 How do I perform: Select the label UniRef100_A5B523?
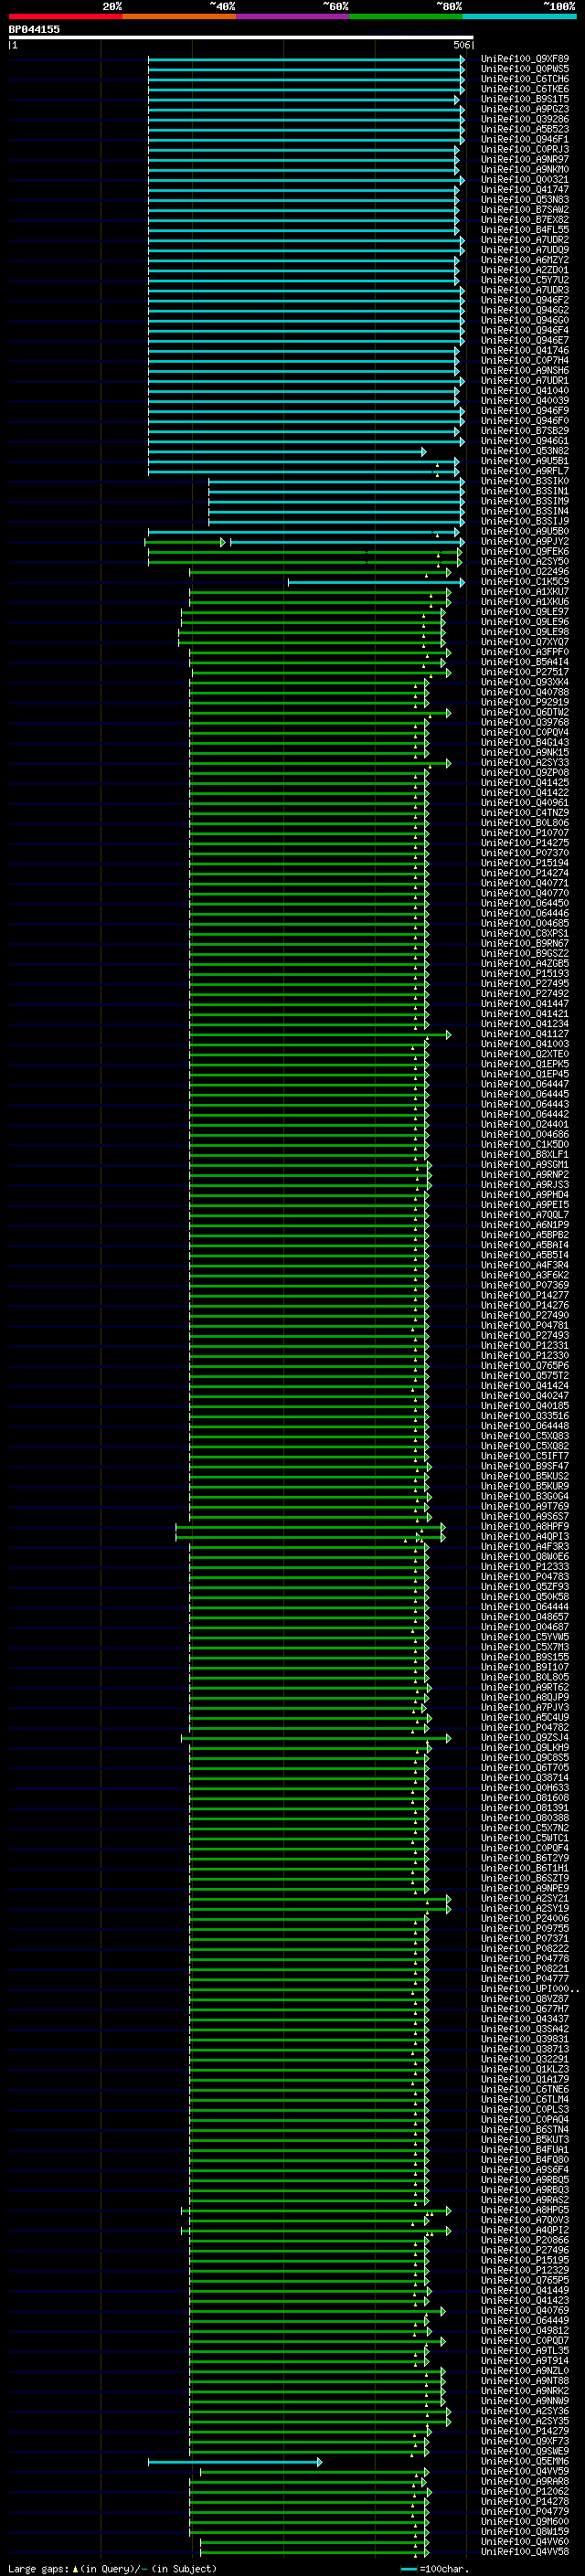click(x=525, y=129)
